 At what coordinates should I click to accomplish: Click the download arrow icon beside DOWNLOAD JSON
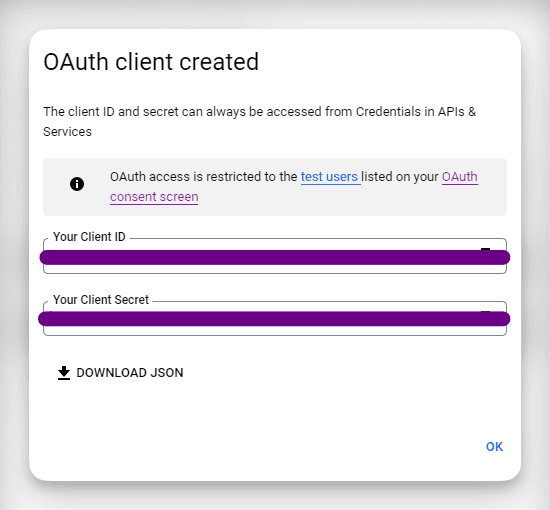(63, 373)
